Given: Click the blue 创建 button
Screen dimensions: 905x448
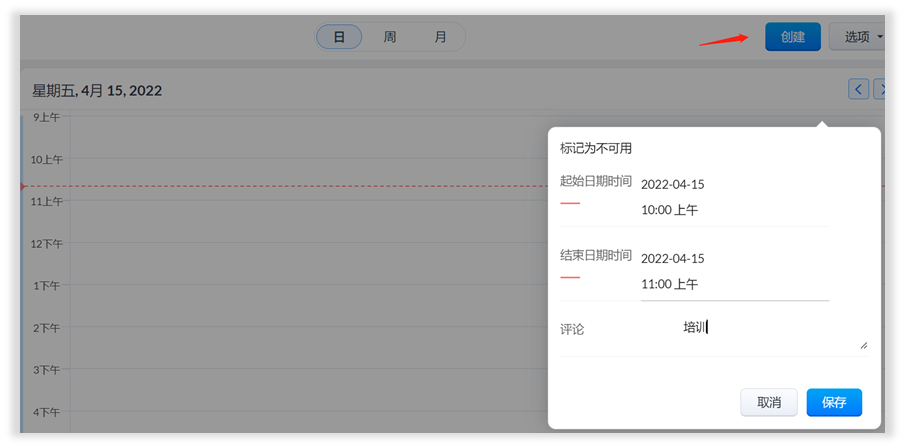Looking at the screenshot, I should click(x=792, y=37).
